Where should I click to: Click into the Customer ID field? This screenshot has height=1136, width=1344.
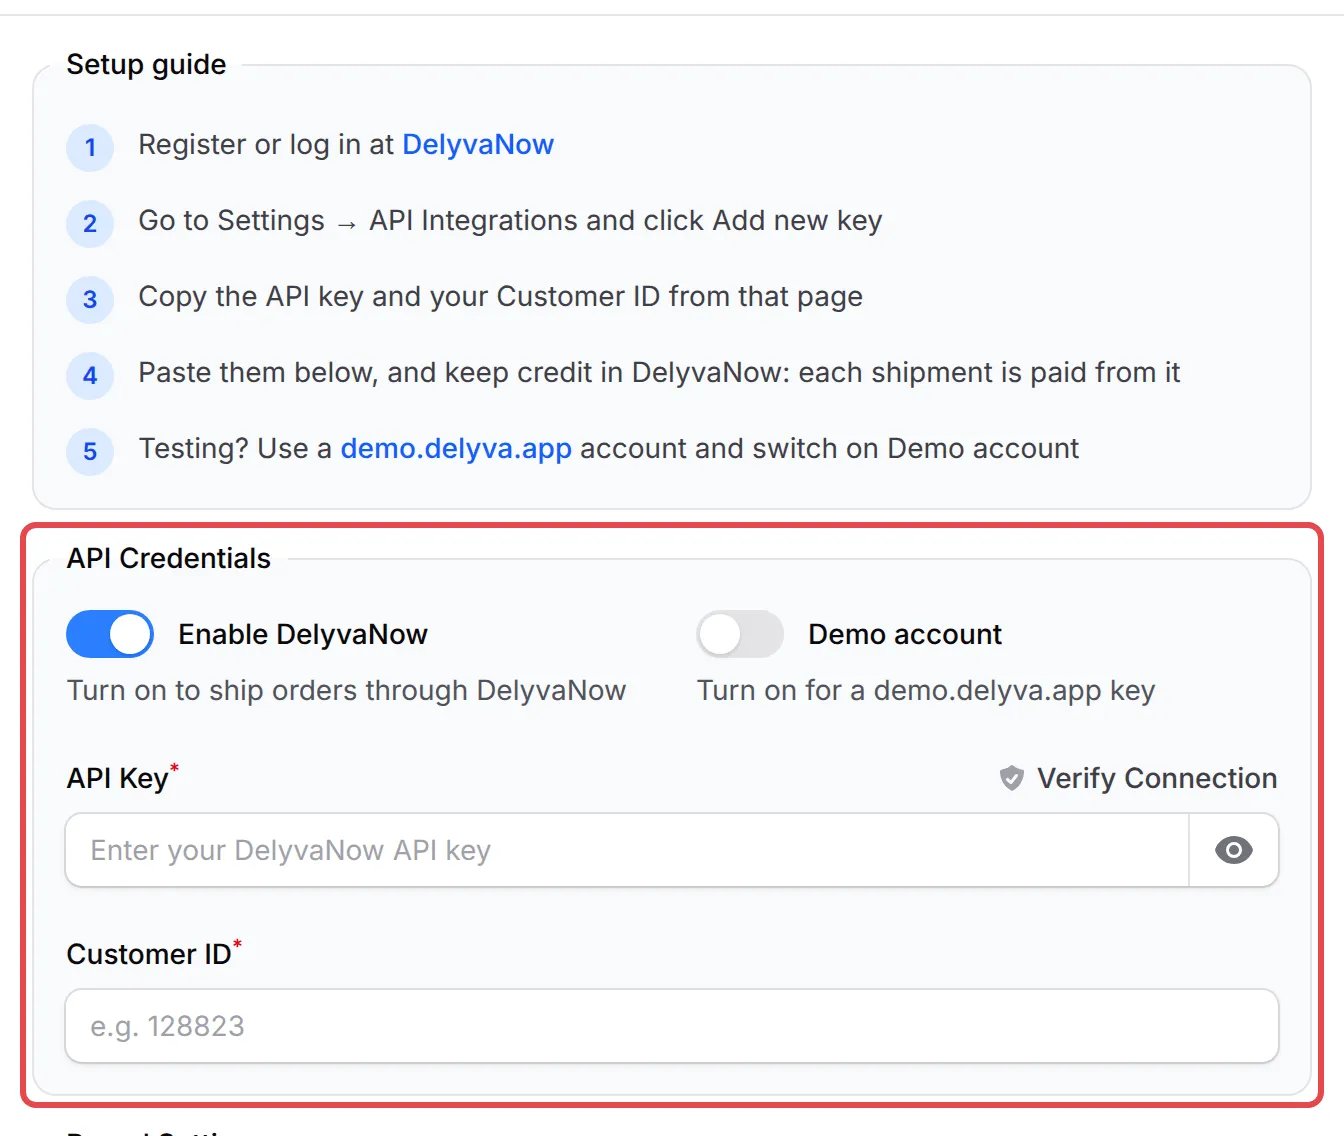coord(672,1026)
